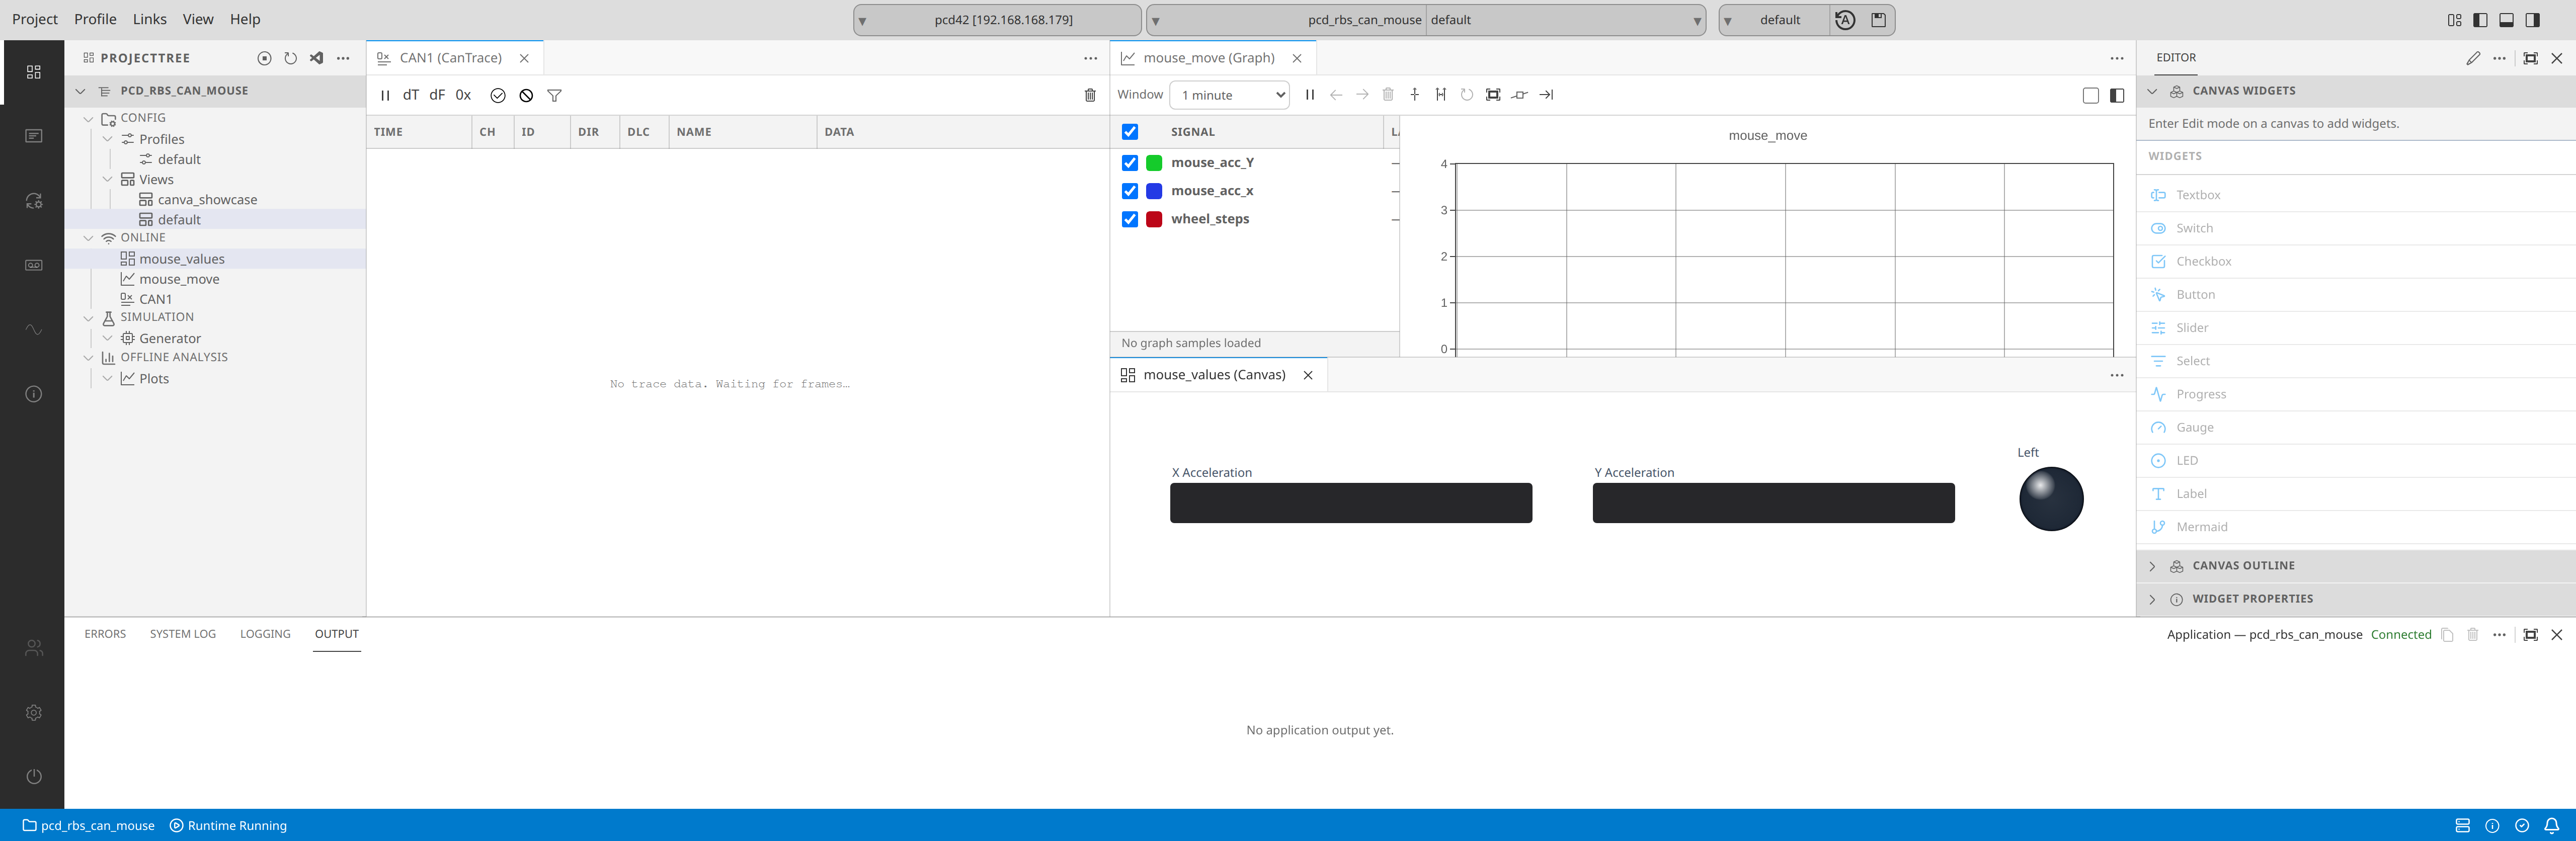Open canva_showcase view in tree
This screenshot has height=841, width=2576.
(x=207, y=199)
